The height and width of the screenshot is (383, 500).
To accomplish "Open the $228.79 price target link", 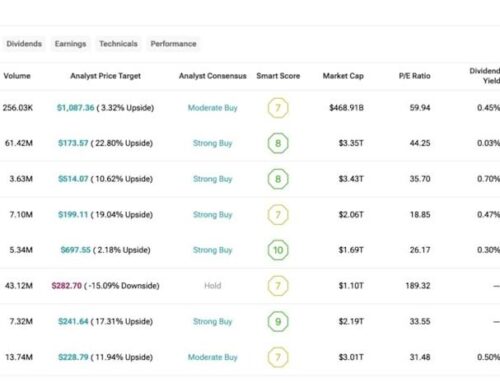I will click(x=73, y=357).
